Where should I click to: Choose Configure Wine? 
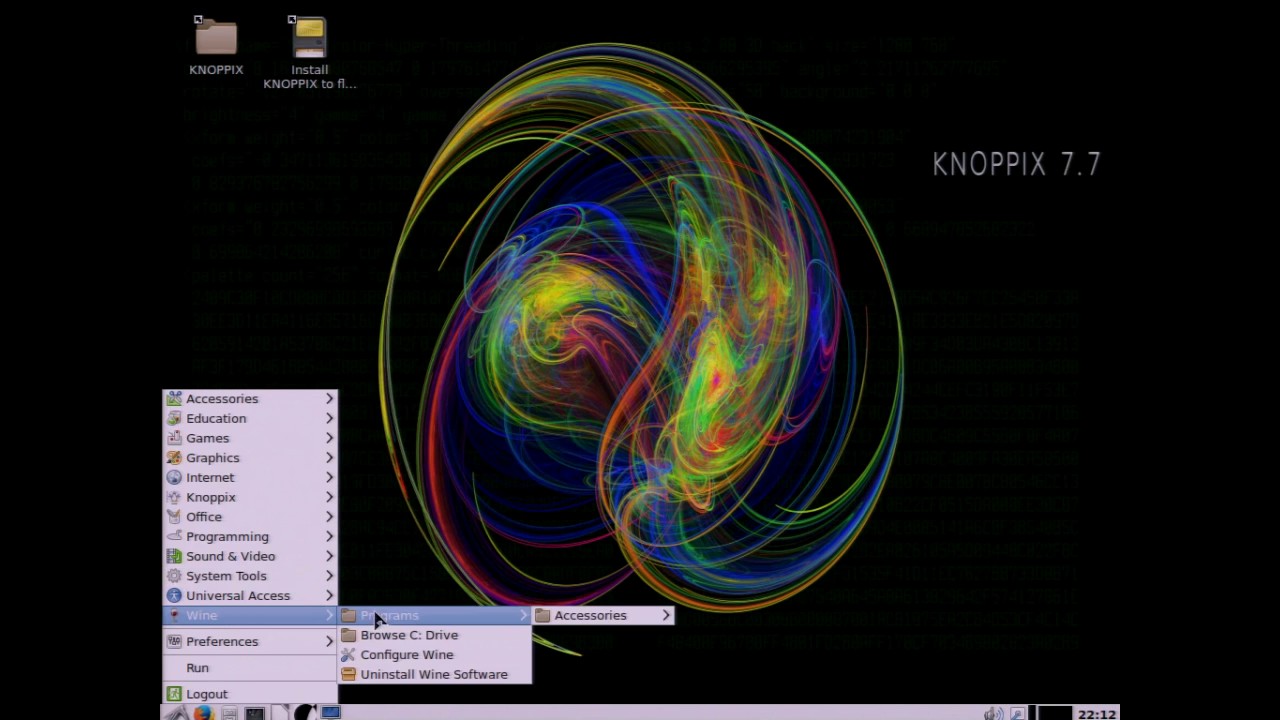pos(434,654)
